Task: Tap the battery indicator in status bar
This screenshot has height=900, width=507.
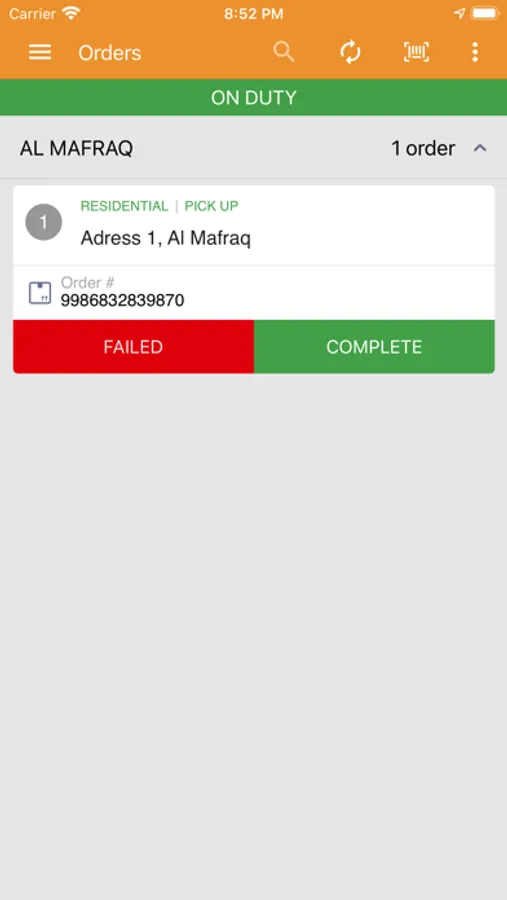Action: pos(485,14)
